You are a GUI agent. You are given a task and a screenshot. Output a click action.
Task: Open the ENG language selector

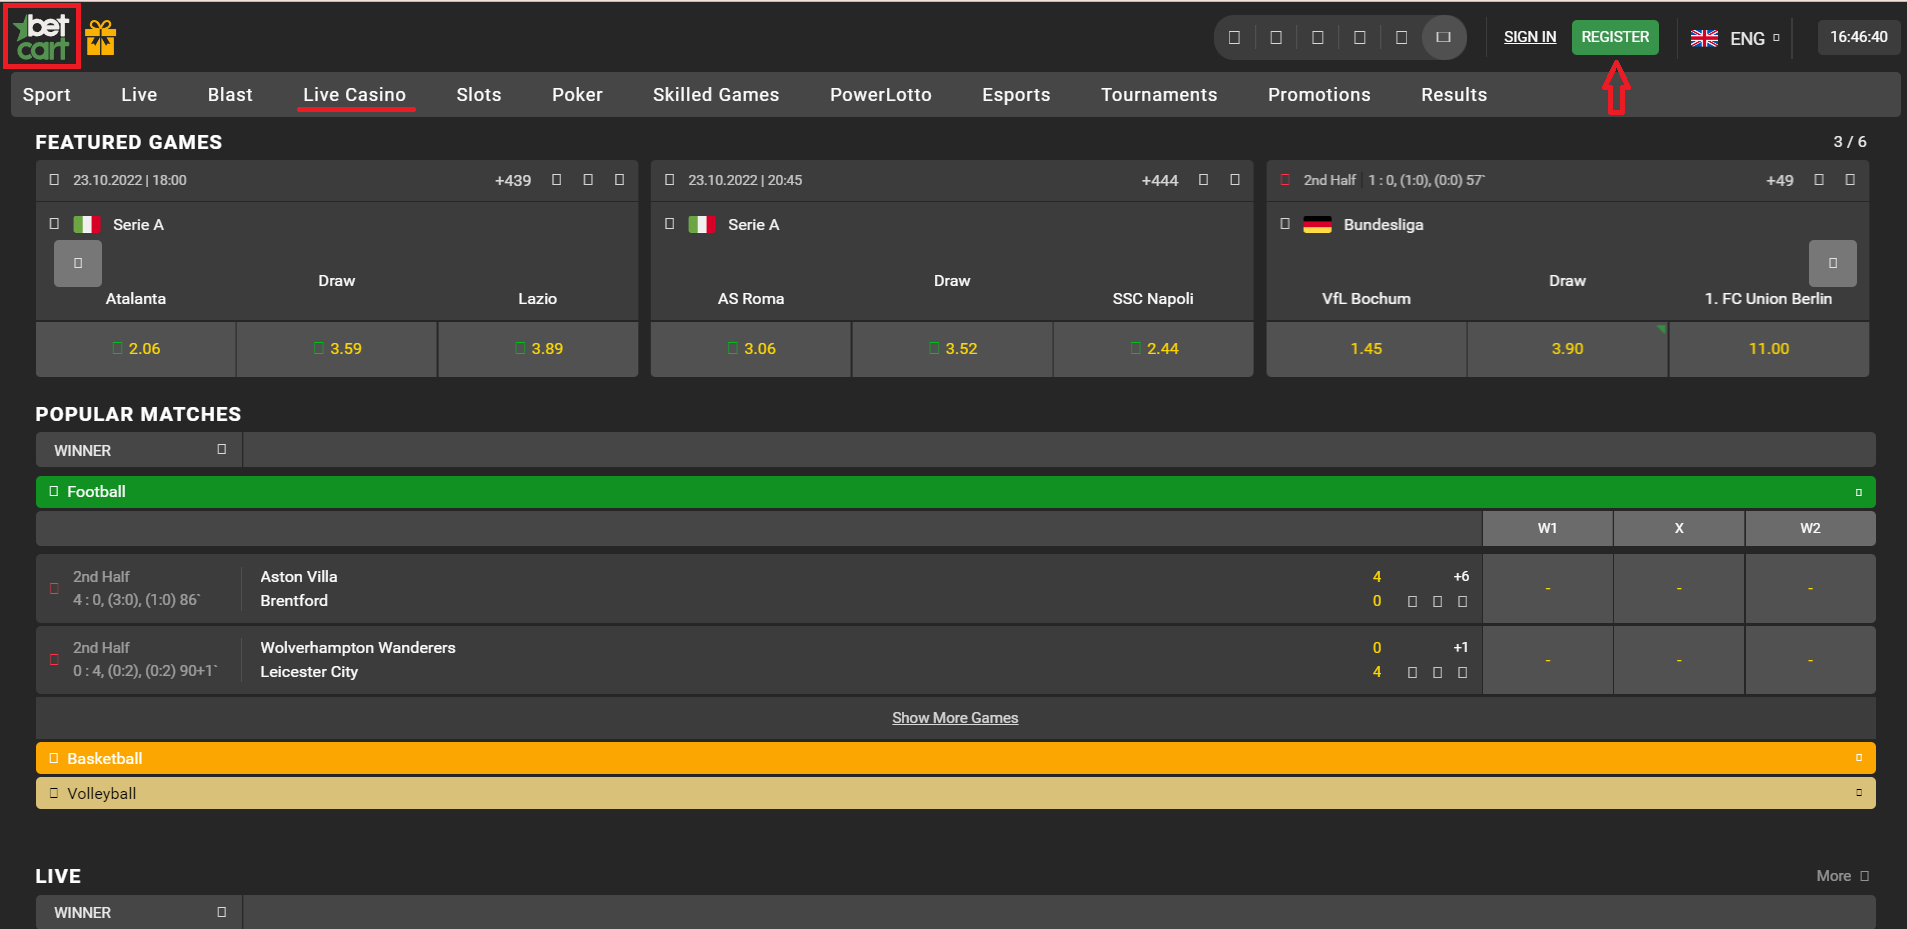(x=1735, y=38)
